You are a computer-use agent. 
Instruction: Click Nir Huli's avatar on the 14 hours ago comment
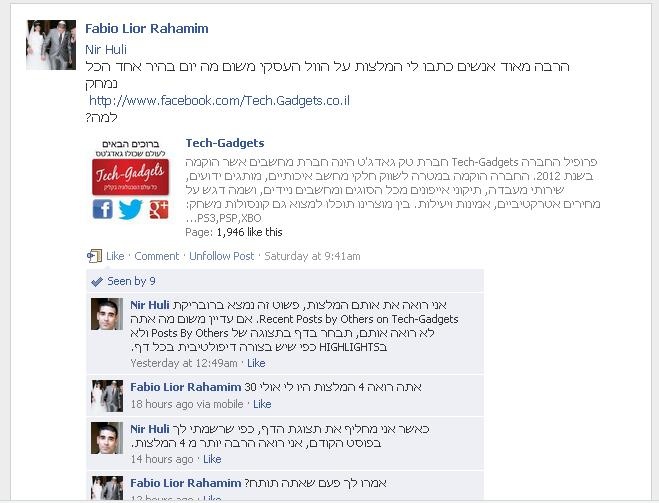coord(107,438)
